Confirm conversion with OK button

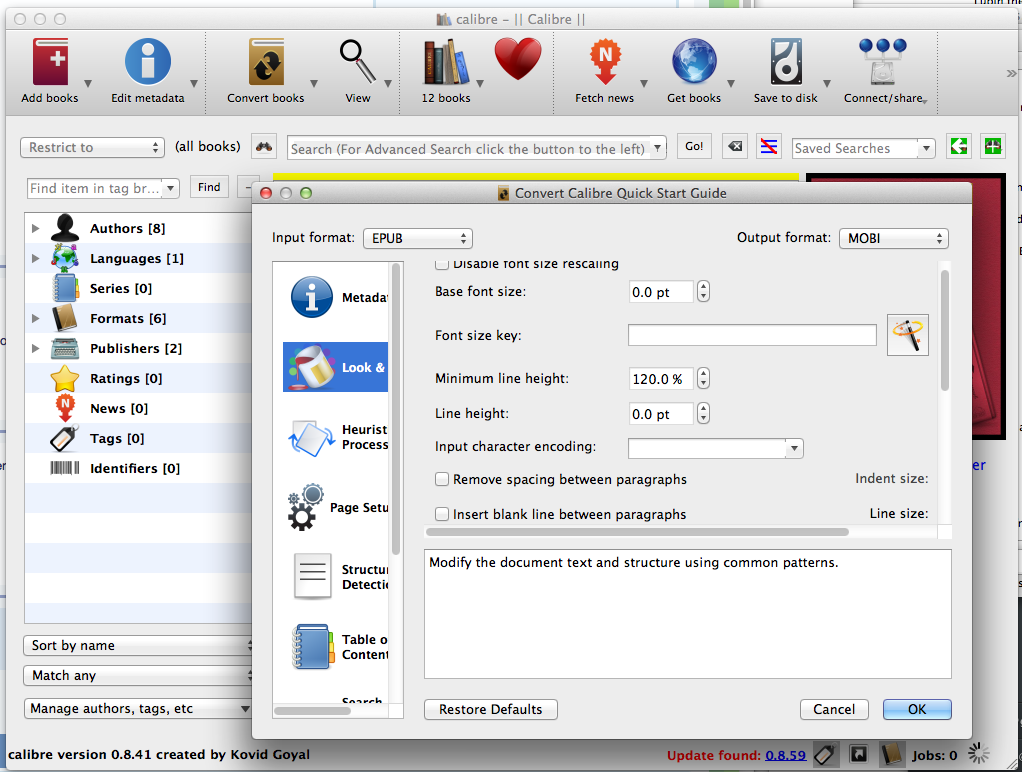(917, 709)
